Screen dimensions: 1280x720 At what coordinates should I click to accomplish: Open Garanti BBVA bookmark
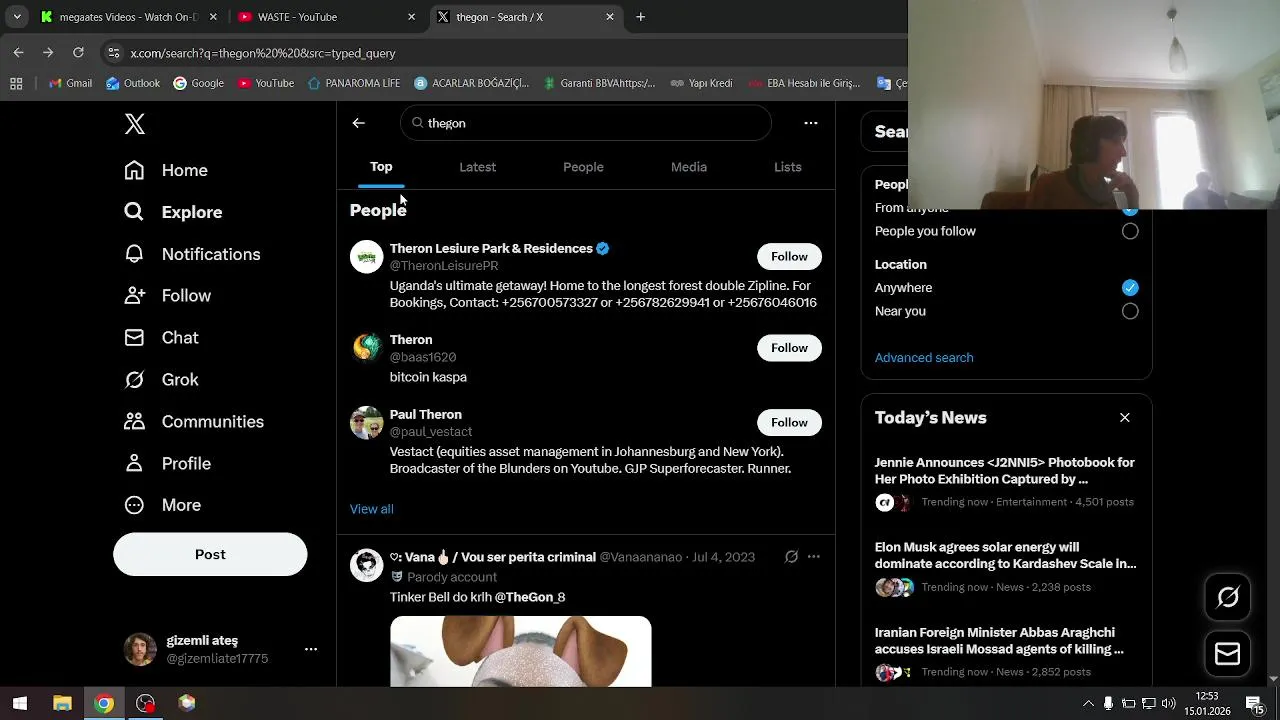[x=599, y=83]
